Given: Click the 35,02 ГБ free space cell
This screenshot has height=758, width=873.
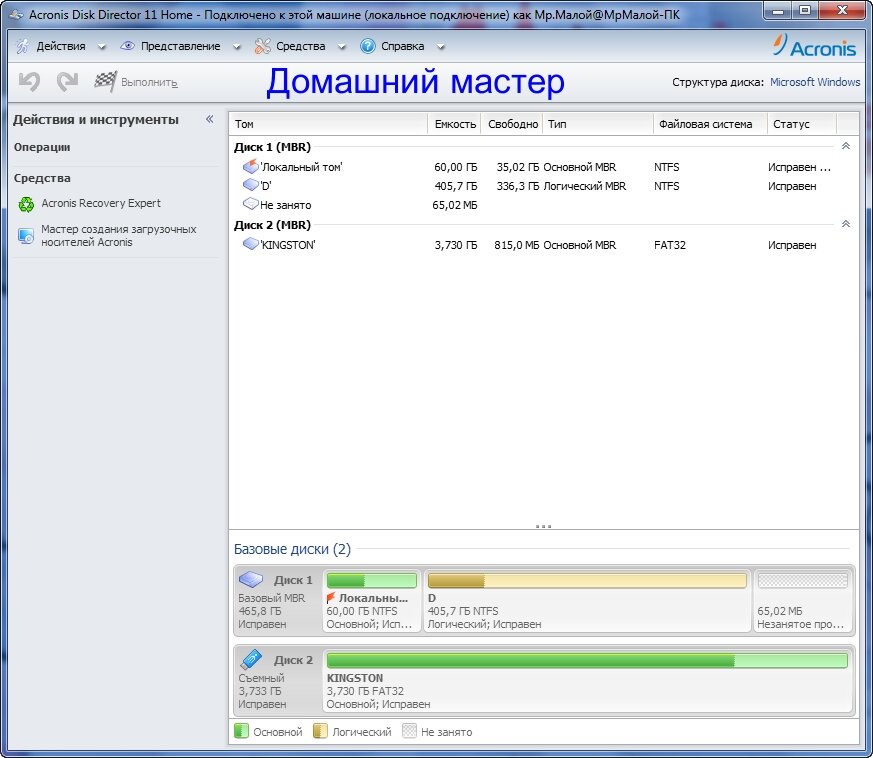Looking at the screenshot, I should (517, 167).
